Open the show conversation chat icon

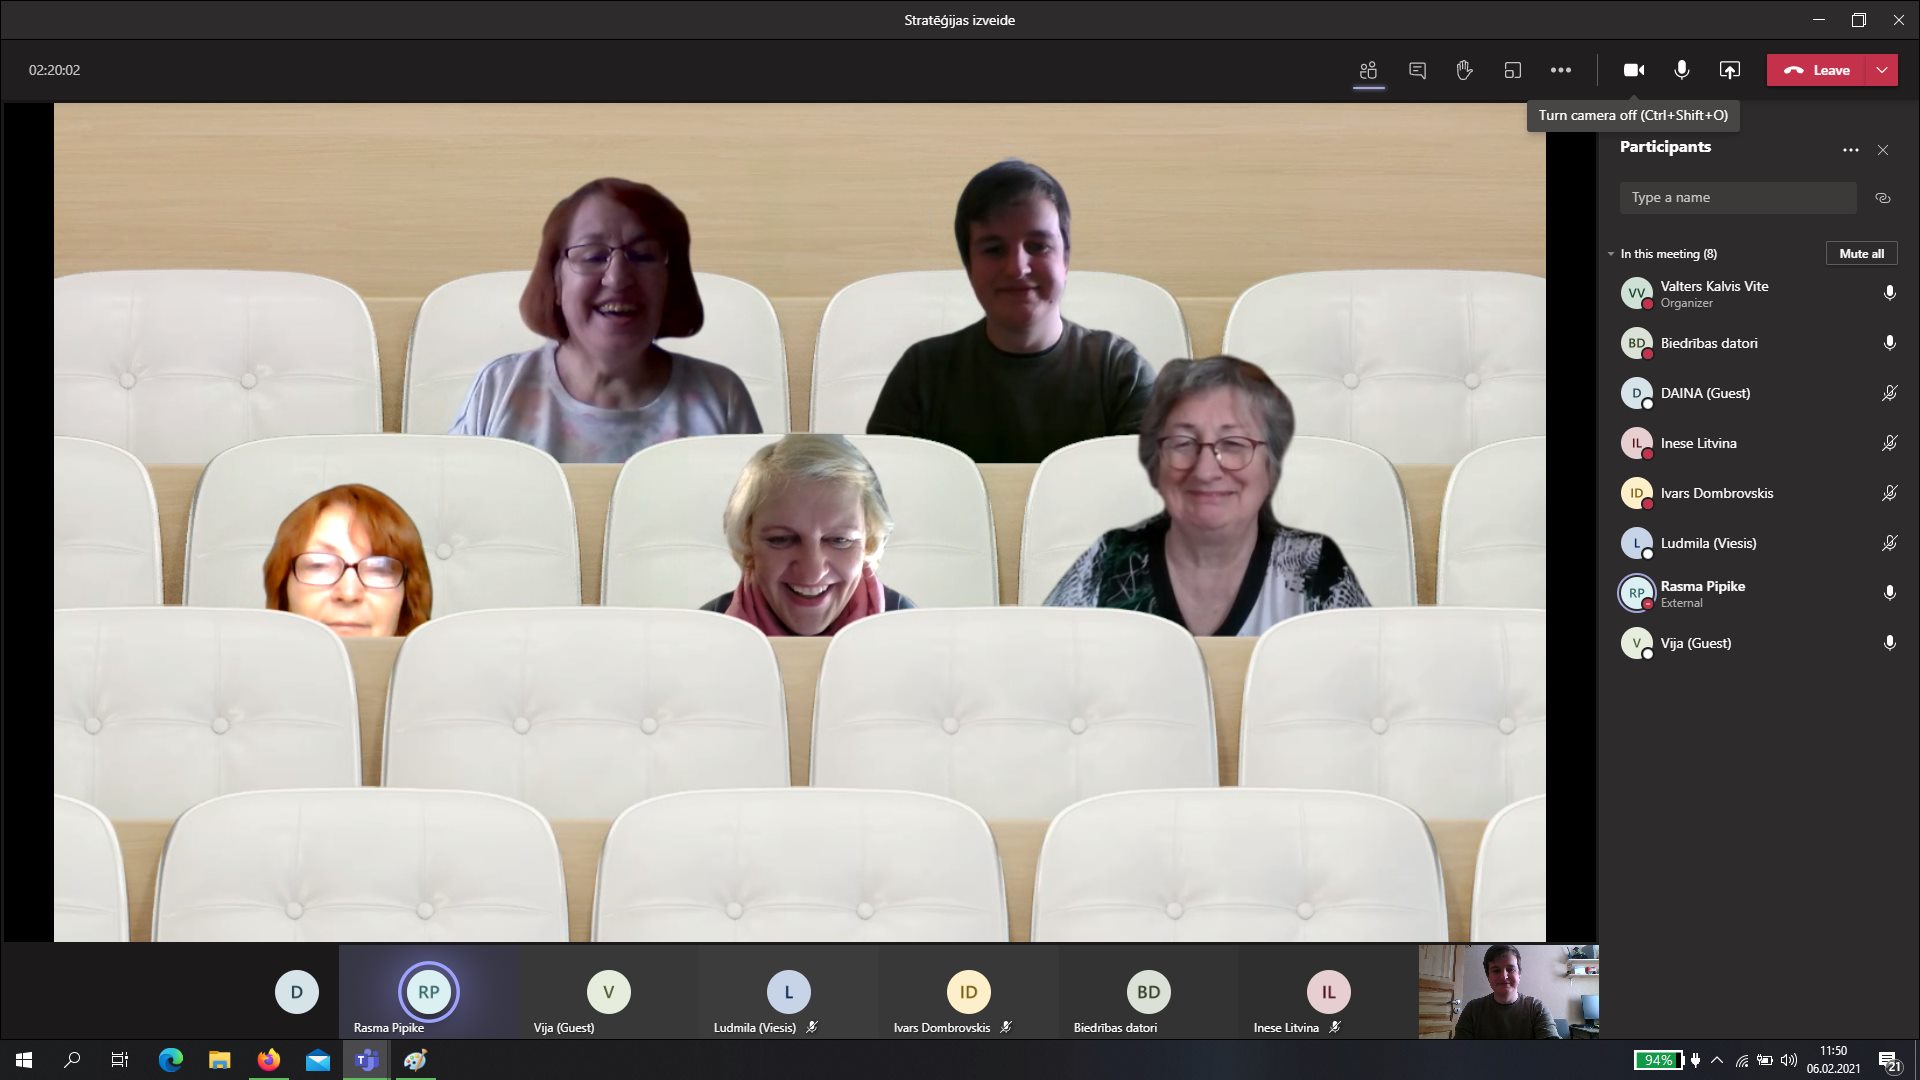[x=1417, y=70]
